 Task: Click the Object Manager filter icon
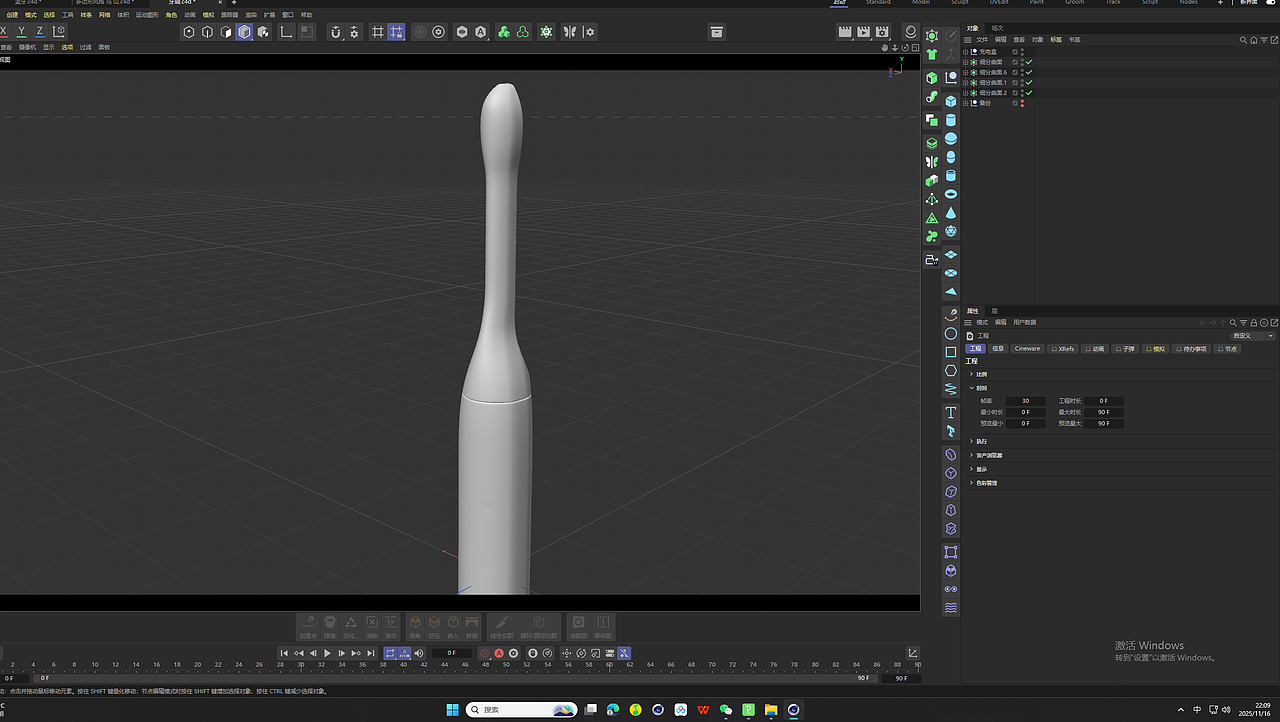click(1263, 40)
